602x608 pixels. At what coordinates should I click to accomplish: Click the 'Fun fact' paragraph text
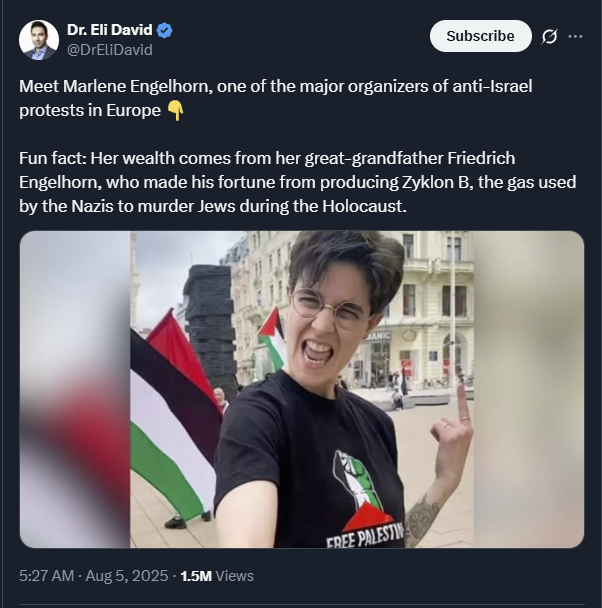[x=298, y=182]
